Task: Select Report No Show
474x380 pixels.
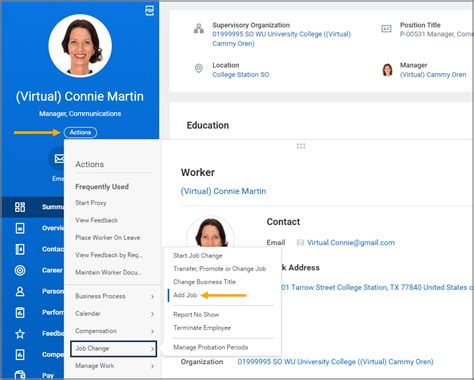Action: (x=196, y=315)
